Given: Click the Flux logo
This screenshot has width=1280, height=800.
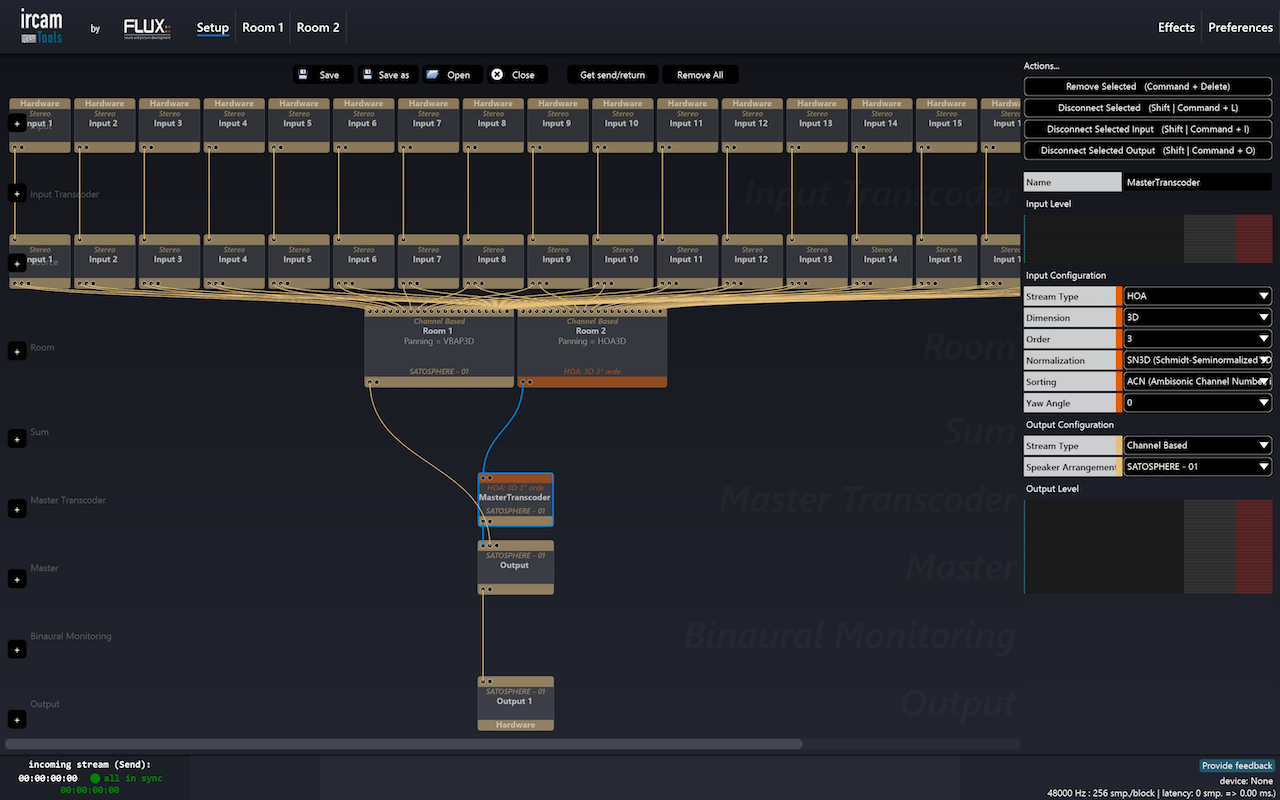Looking at the screenshot, I should tap(147, 28).
